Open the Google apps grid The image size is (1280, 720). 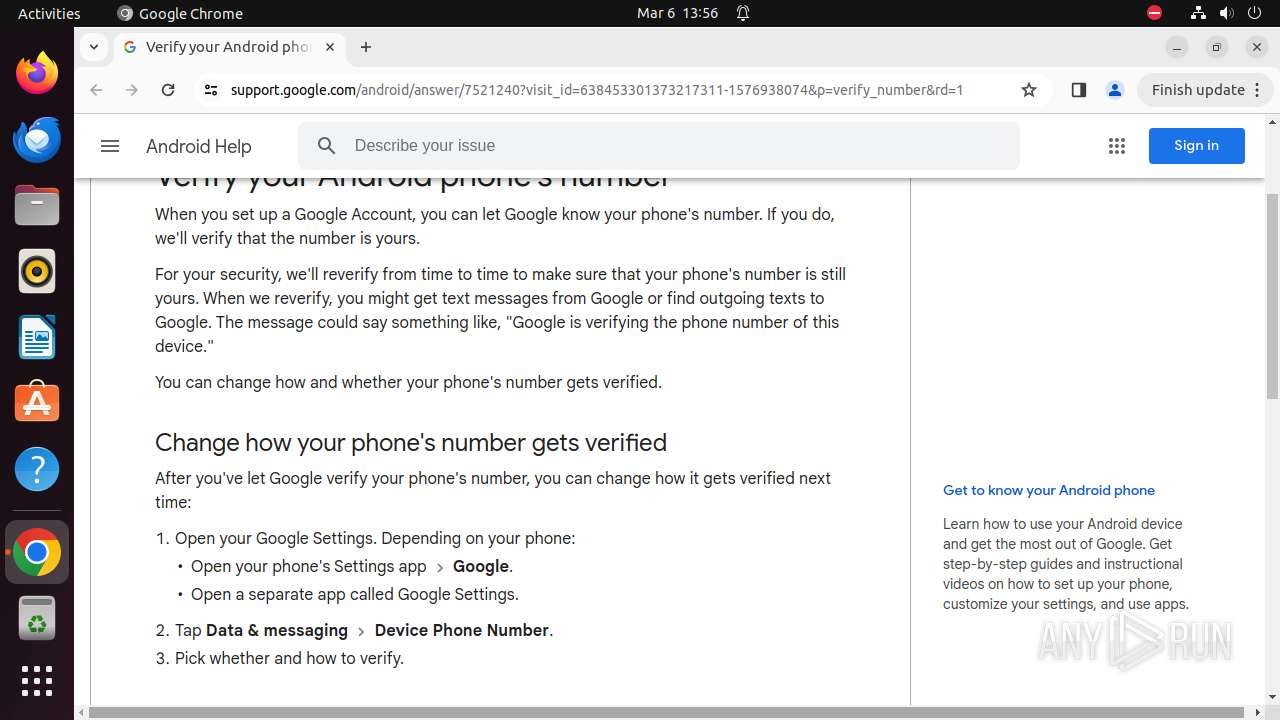(1117, 146)
